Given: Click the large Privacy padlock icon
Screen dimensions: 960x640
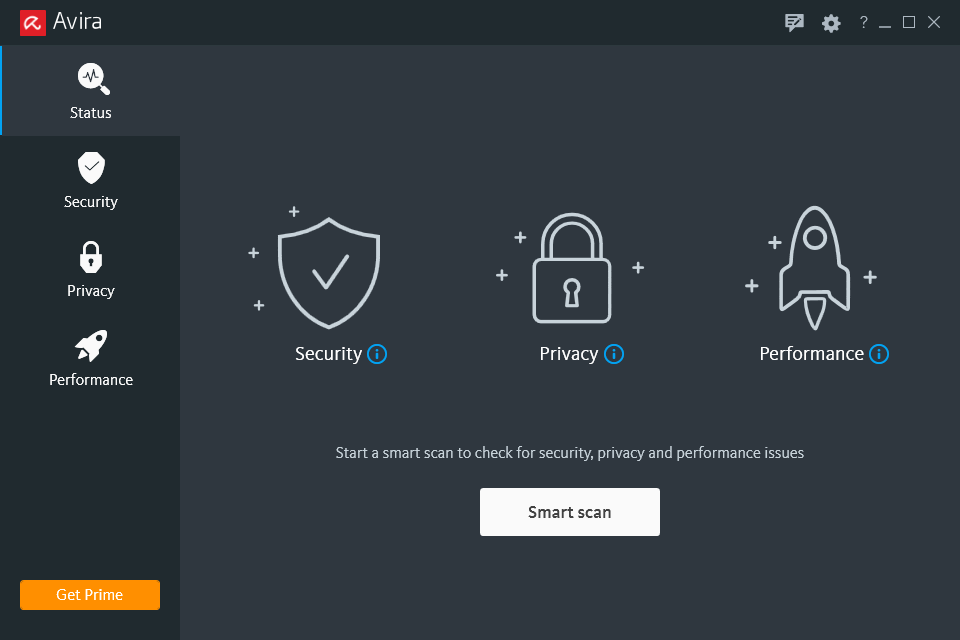Looking at the screenshot, I should (571, 270).
